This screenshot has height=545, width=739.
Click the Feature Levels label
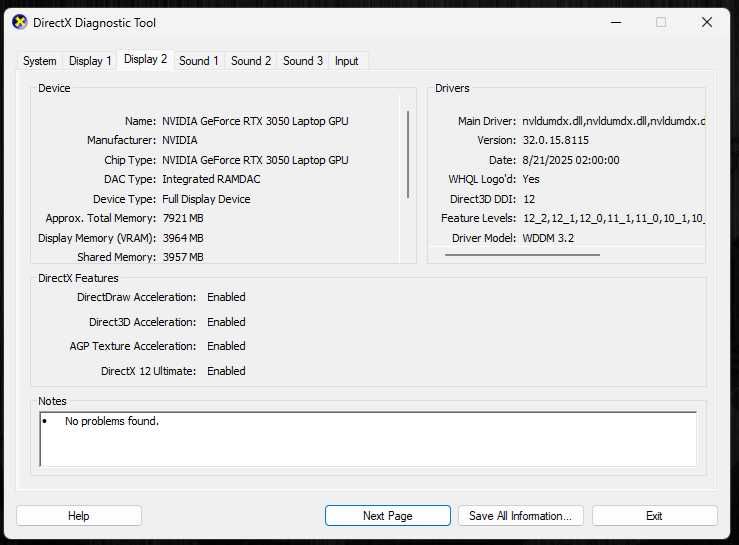coord(478,218)
